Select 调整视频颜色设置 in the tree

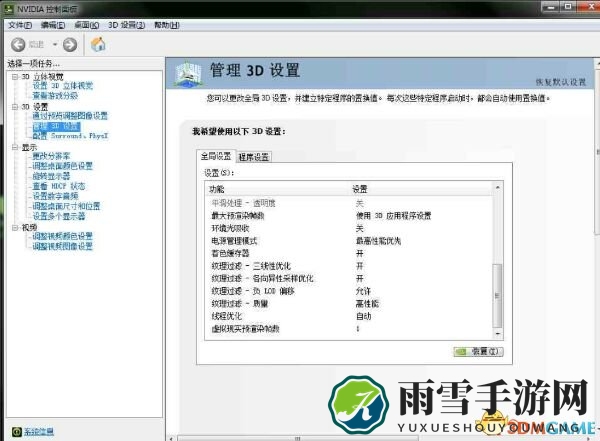tap(63, 236)
